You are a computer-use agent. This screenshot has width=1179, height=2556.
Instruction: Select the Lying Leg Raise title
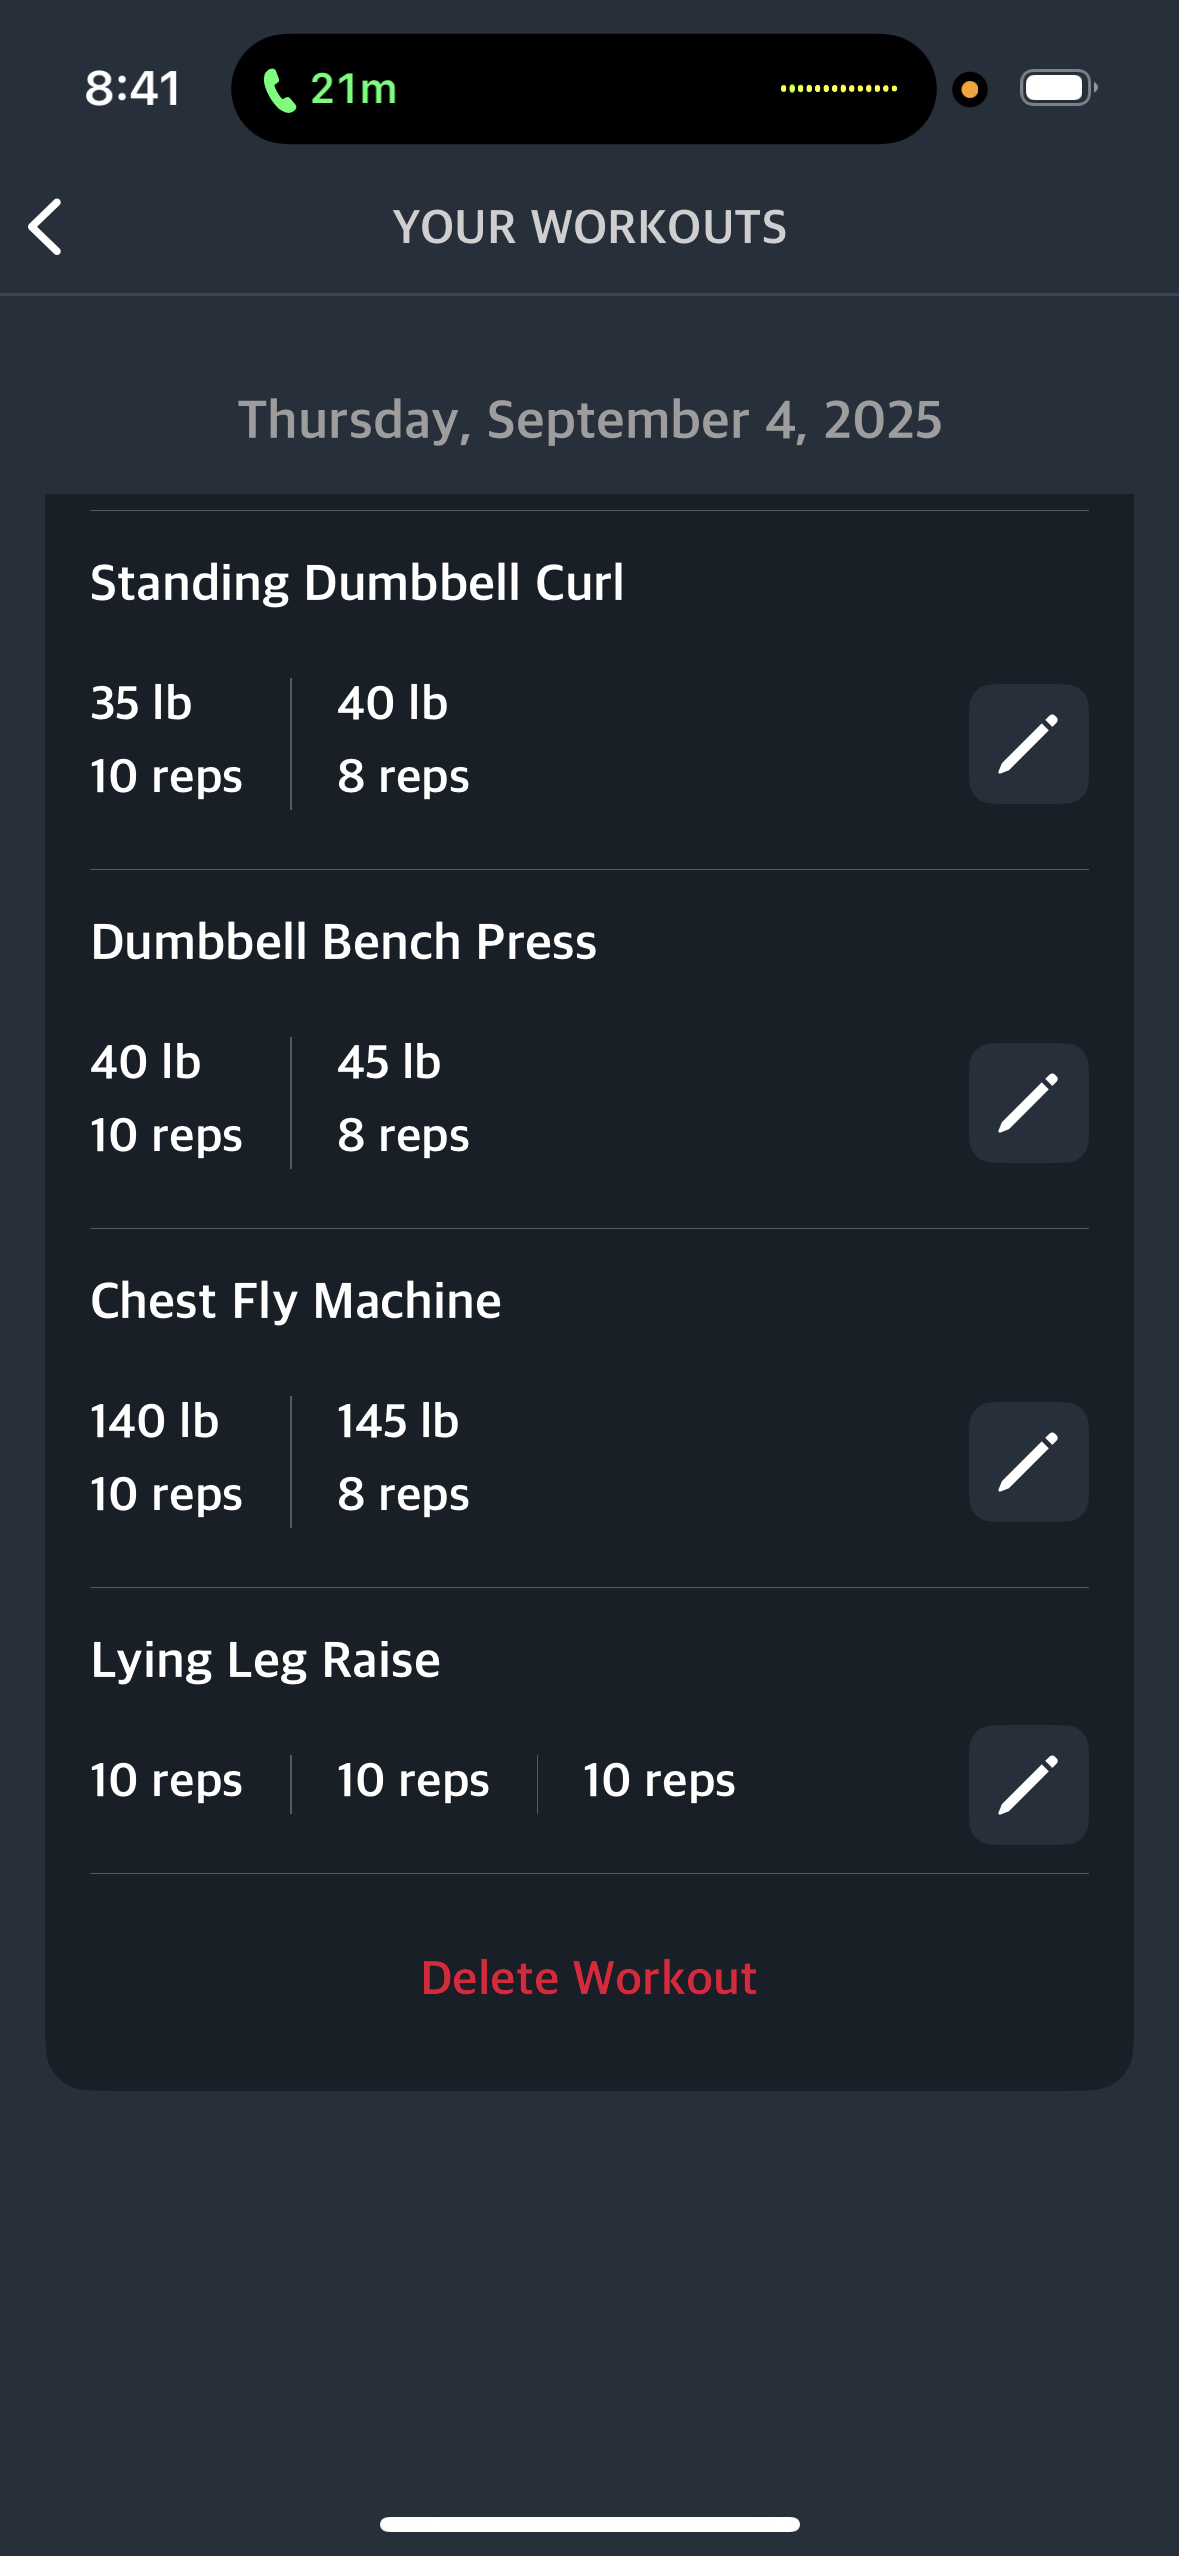[x=265, y=1660]
